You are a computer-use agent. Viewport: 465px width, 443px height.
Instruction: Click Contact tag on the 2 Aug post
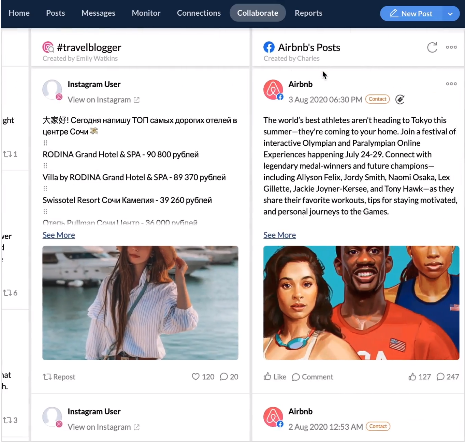coord(378,426)
